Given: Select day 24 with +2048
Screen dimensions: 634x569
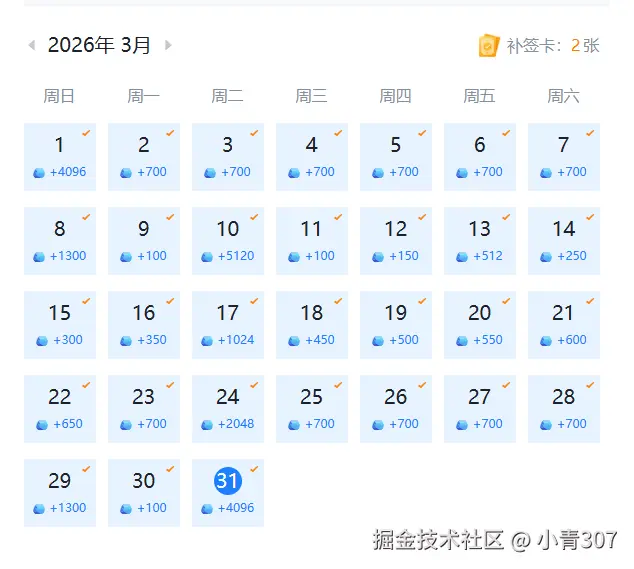Looking at the screenshot, I should [x=228, y=409].
